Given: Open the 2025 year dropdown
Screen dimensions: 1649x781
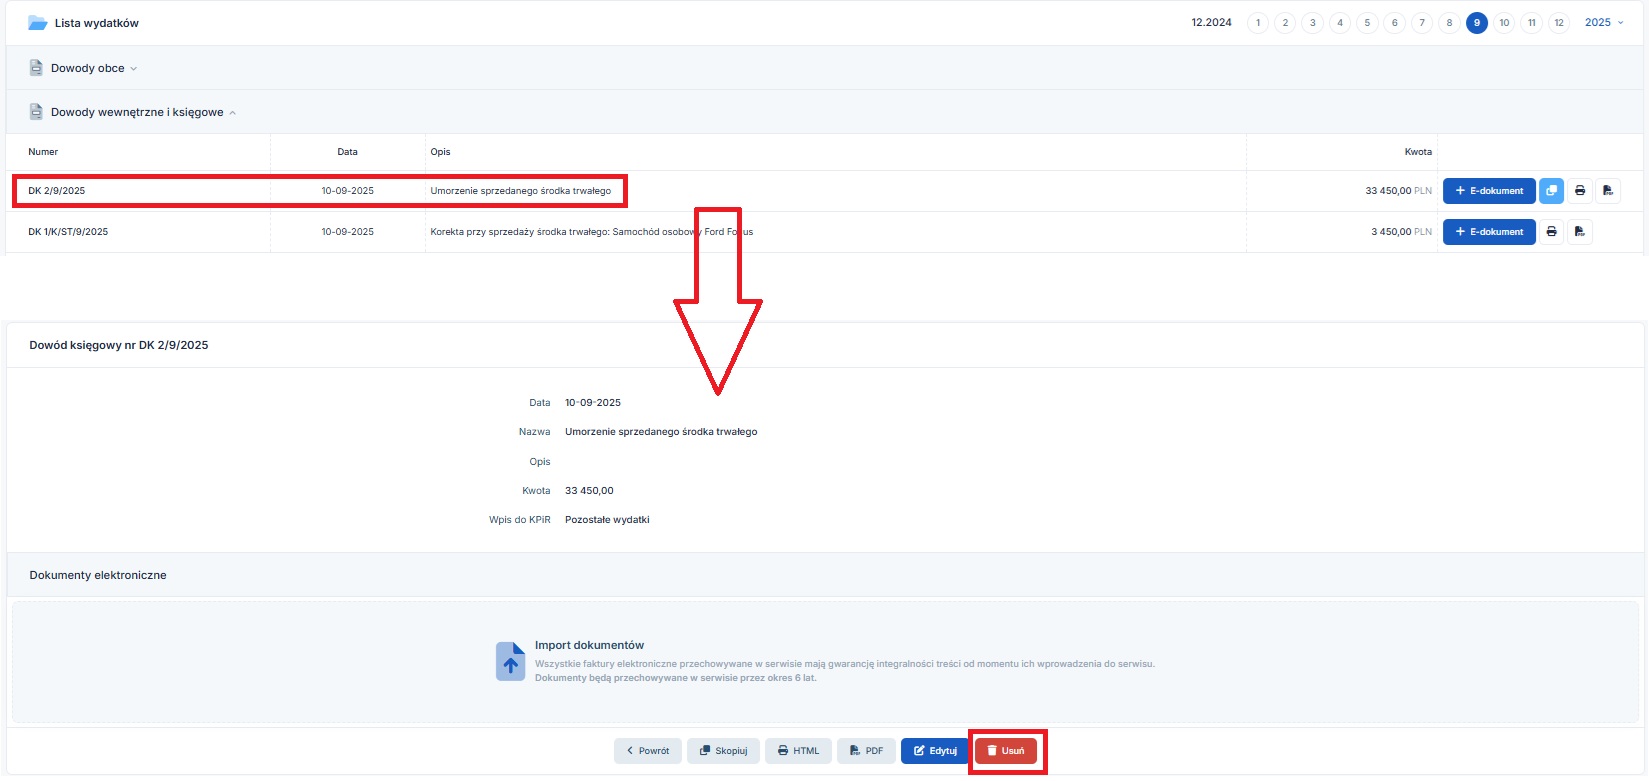Looking at the screenshot, I should pyautogui.click(x=1603, y=23).
